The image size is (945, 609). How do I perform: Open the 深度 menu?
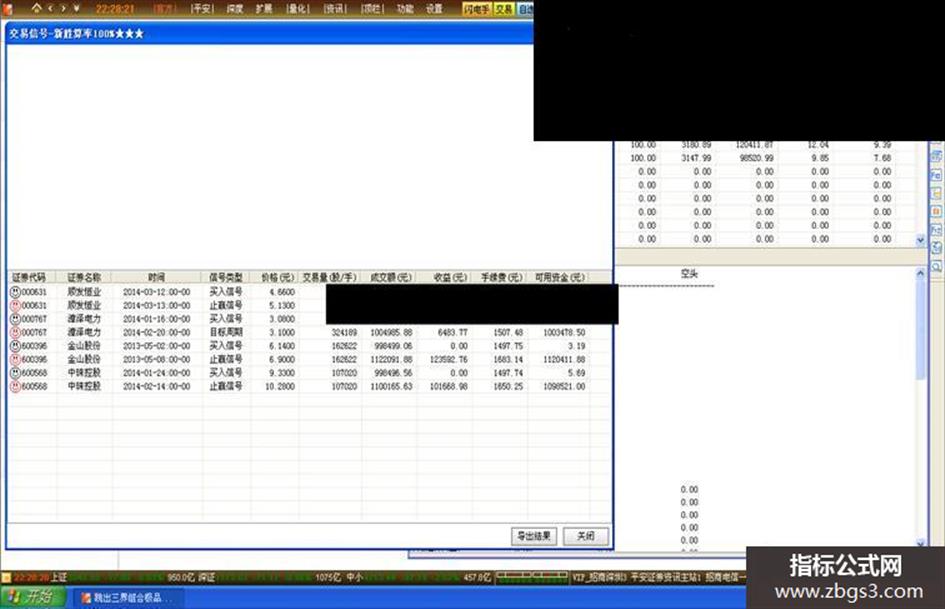[x=234, y=8]
